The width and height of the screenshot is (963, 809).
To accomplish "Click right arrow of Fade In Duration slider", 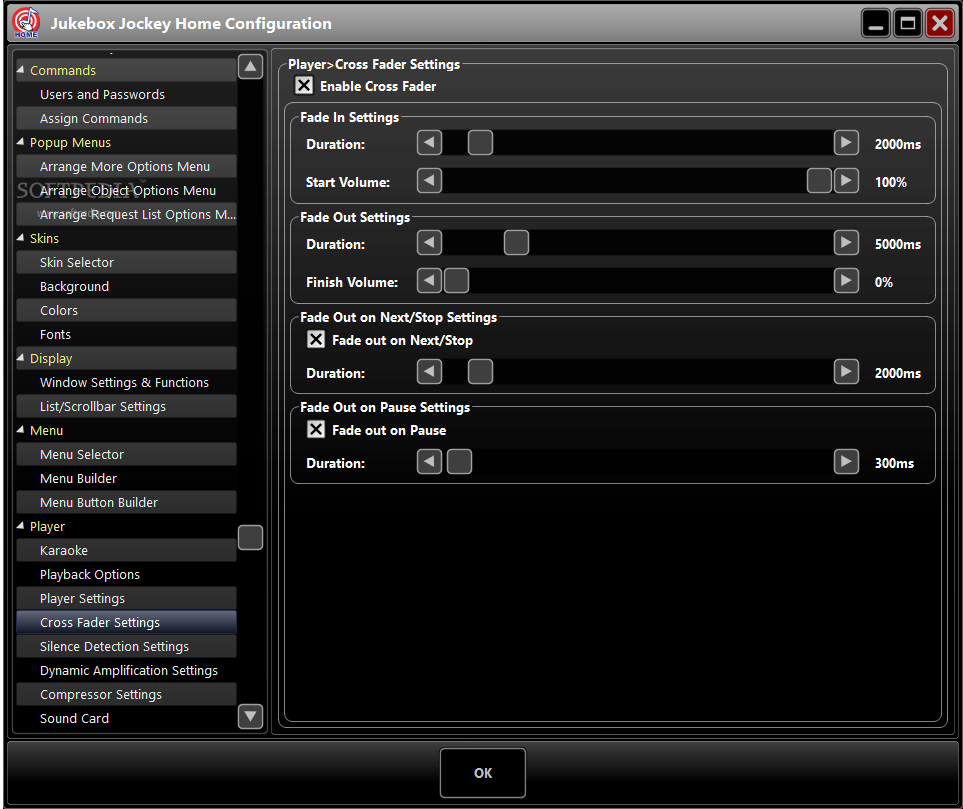I will pos(846,143).
